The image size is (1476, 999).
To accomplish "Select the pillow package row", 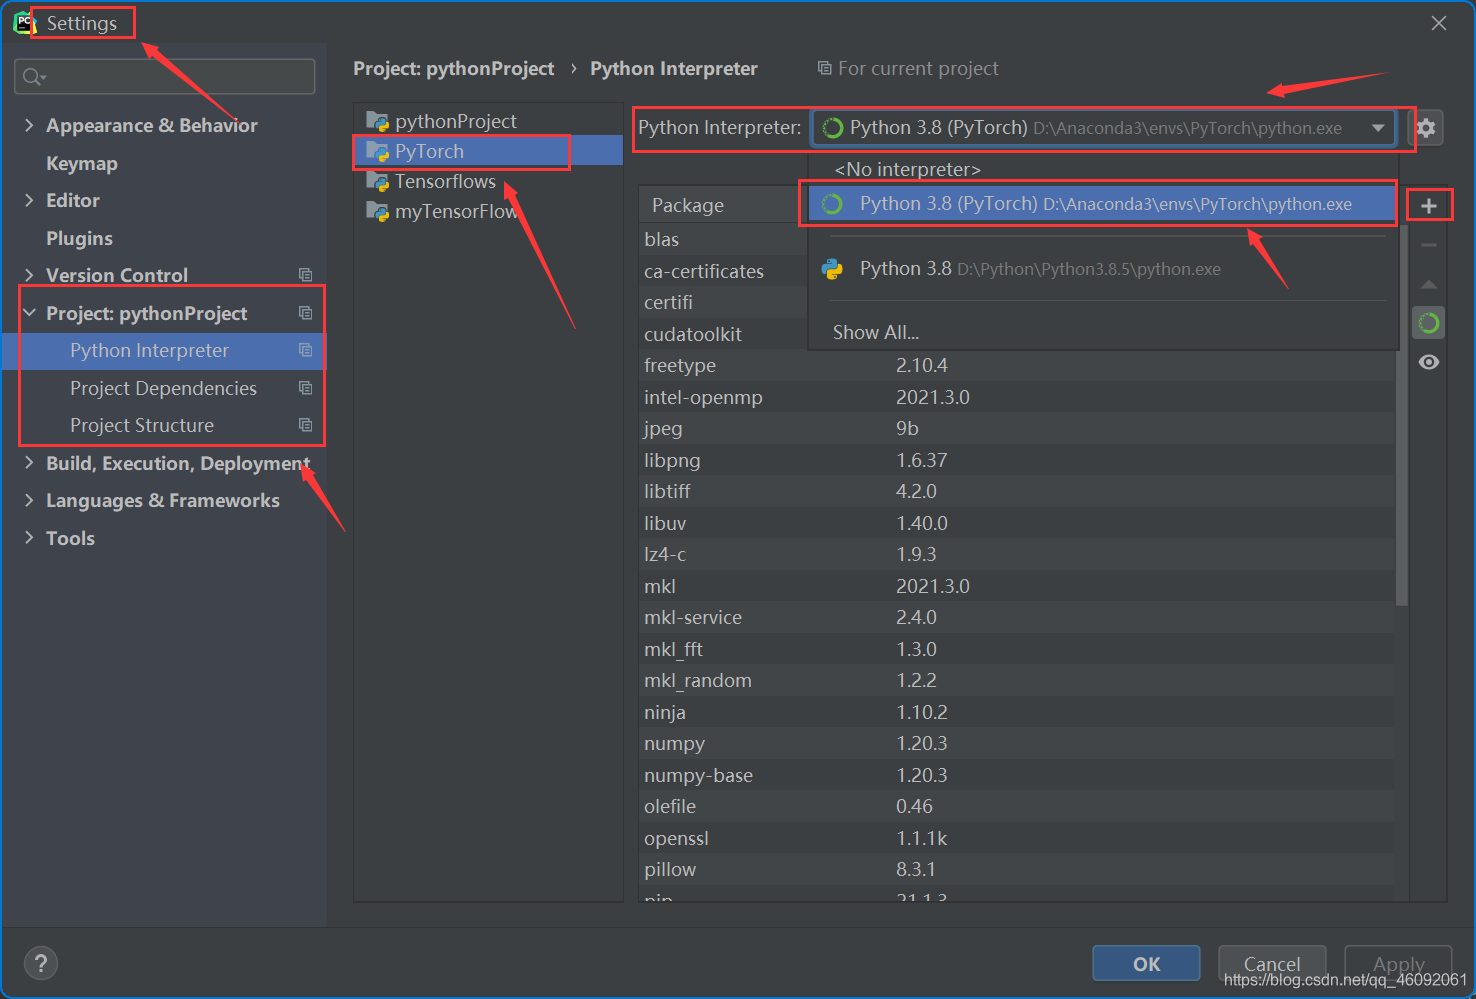I will point(1016,869).
